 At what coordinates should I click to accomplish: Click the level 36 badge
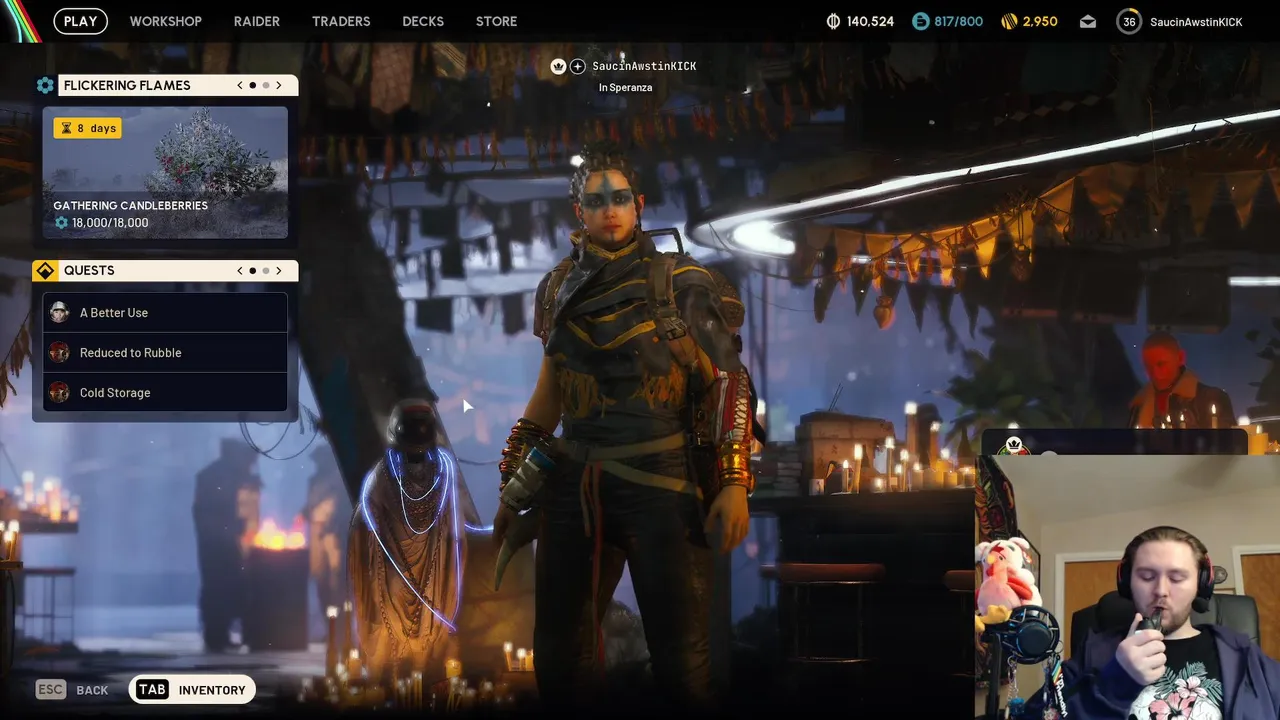[x=1129, y=21]
